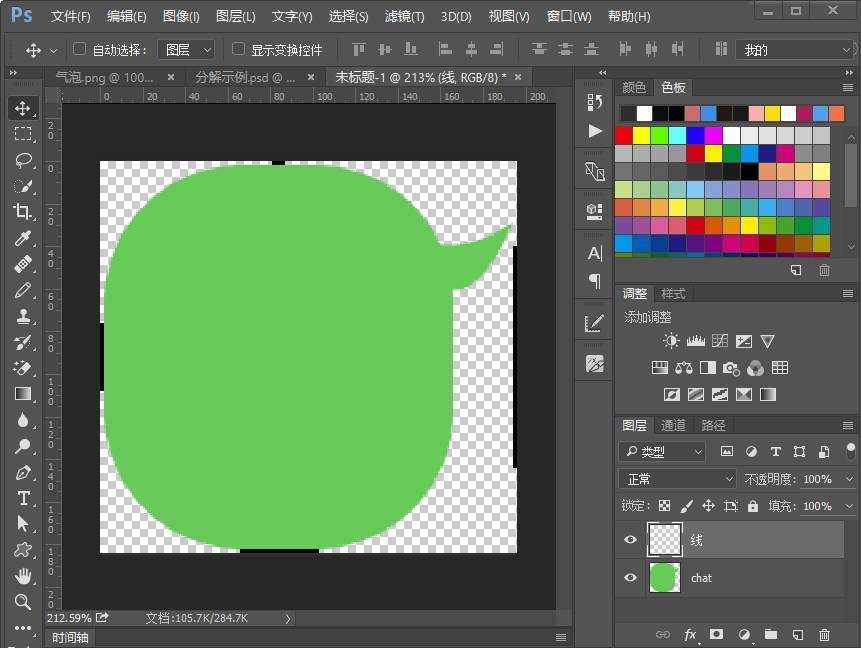Choose the Eyedropper tool
Image resolution: width=861 pixels, height=648 pixels.
[23, 238]
